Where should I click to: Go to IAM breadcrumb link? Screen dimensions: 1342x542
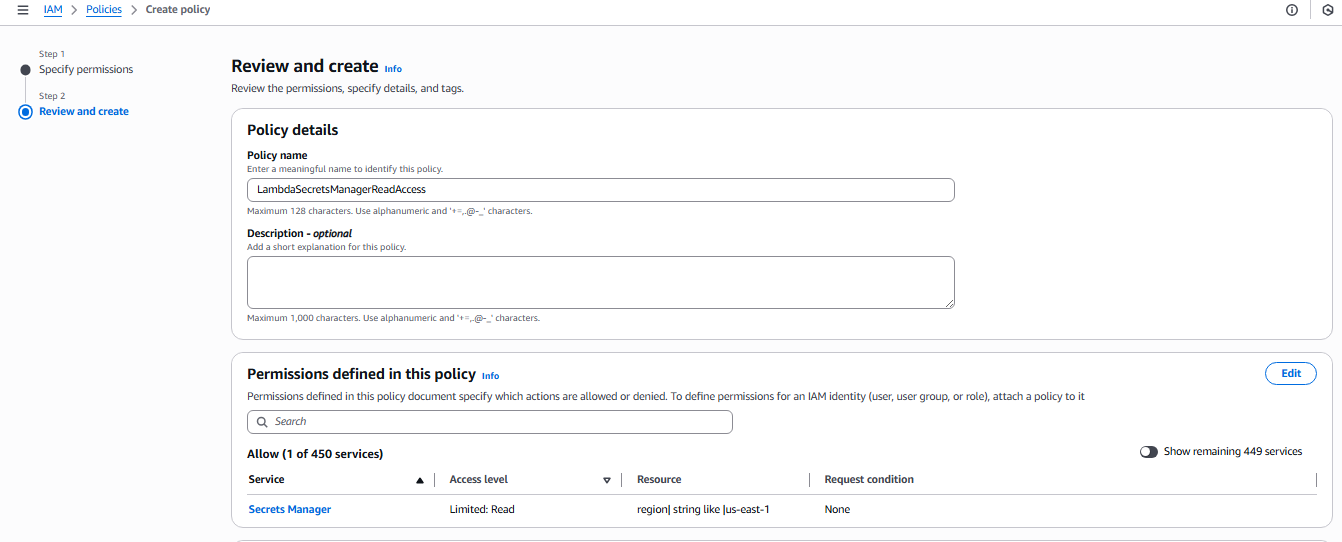52,10
